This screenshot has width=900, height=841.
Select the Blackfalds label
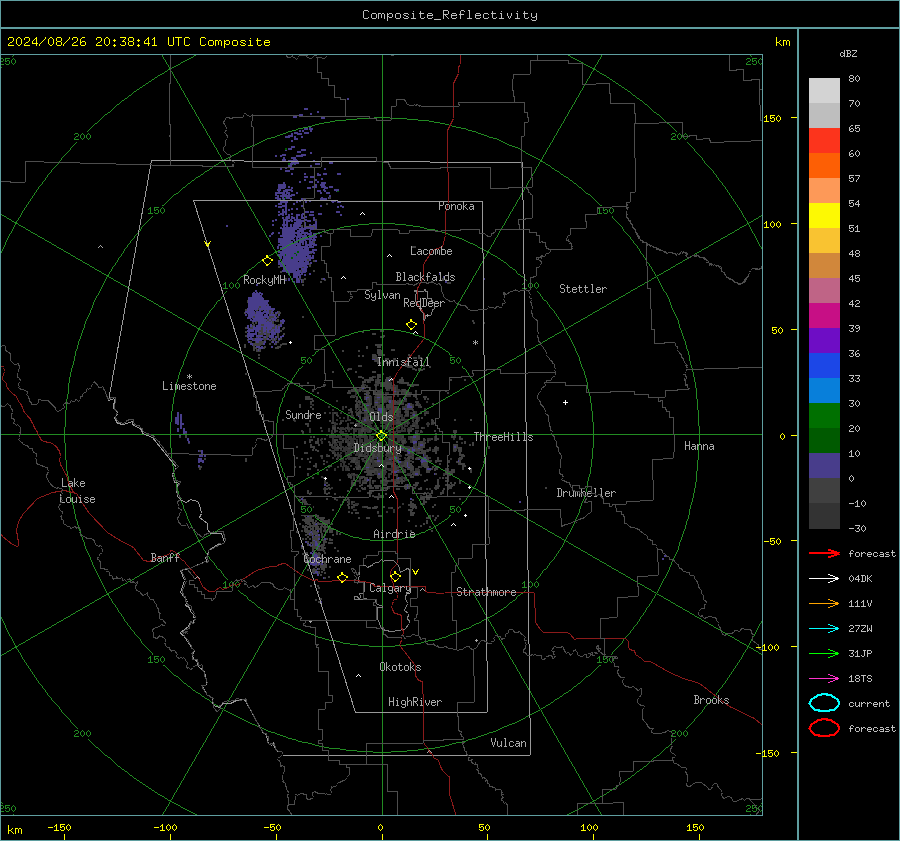tap(425, 277)
